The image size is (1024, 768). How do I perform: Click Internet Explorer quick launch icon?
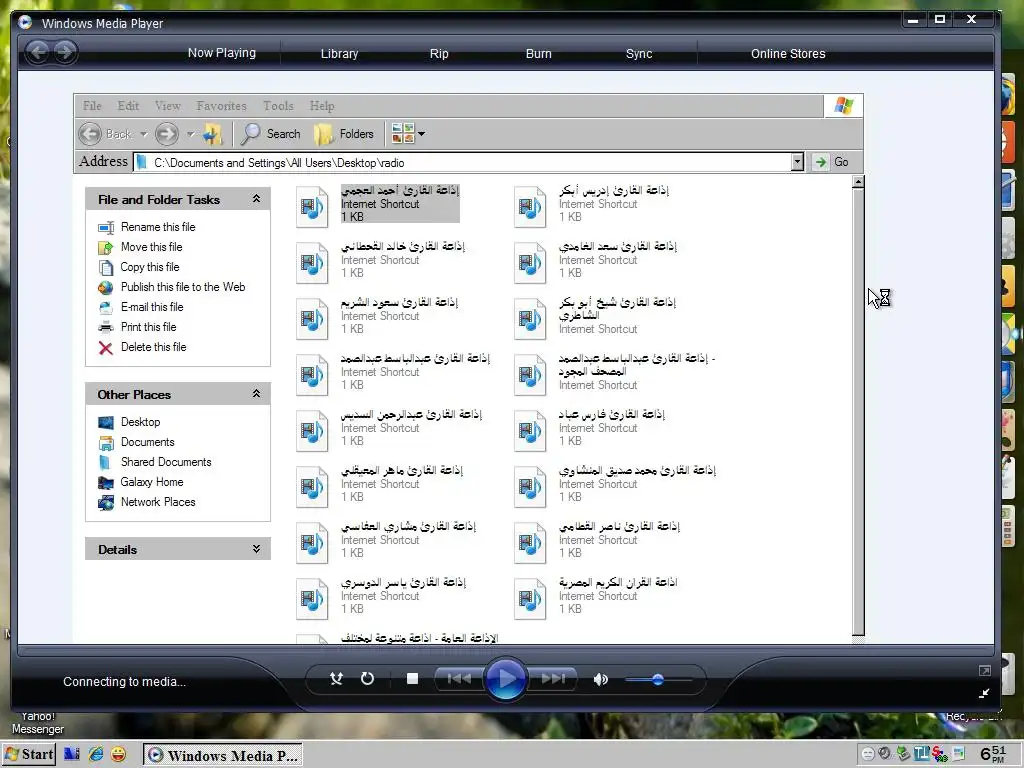coord(96,754)
